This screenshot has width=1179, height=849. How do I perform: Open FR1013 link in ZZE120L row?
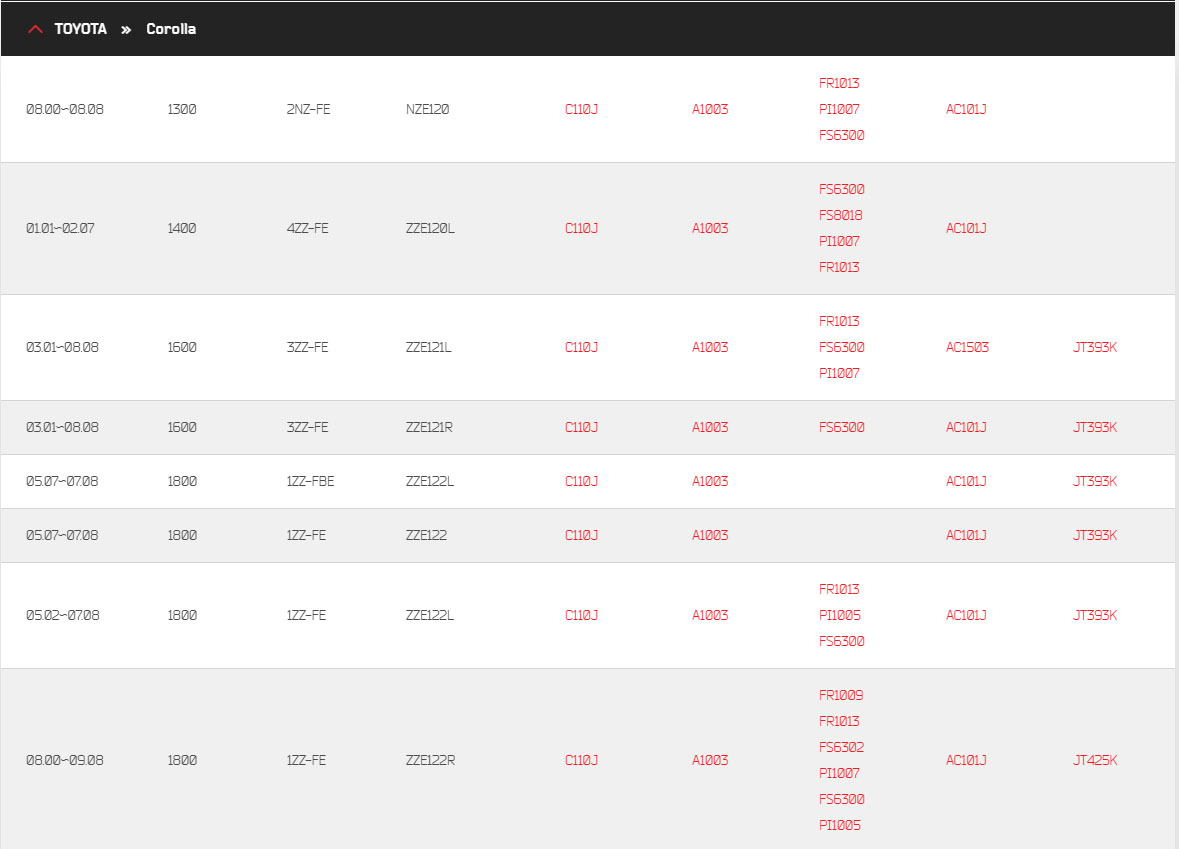click(839, 268)
